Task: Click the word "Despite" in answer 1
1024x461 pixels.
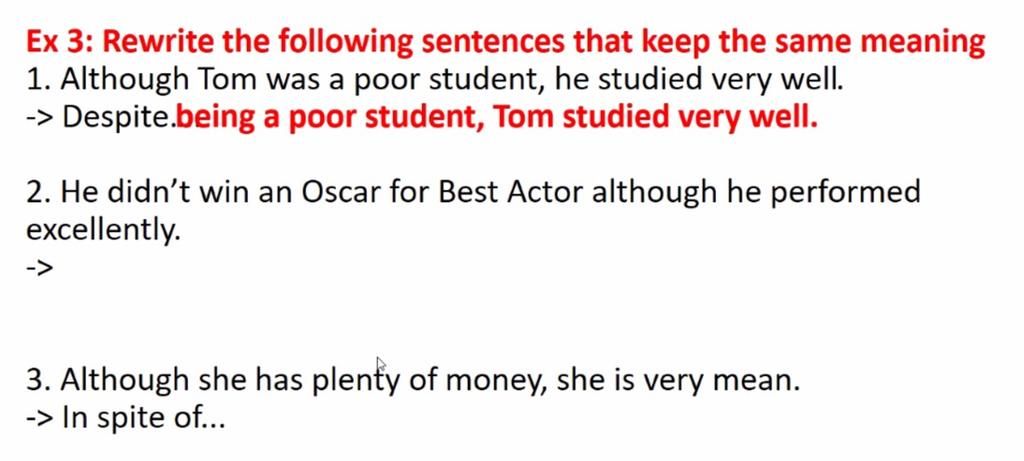Action: point(118,118)
